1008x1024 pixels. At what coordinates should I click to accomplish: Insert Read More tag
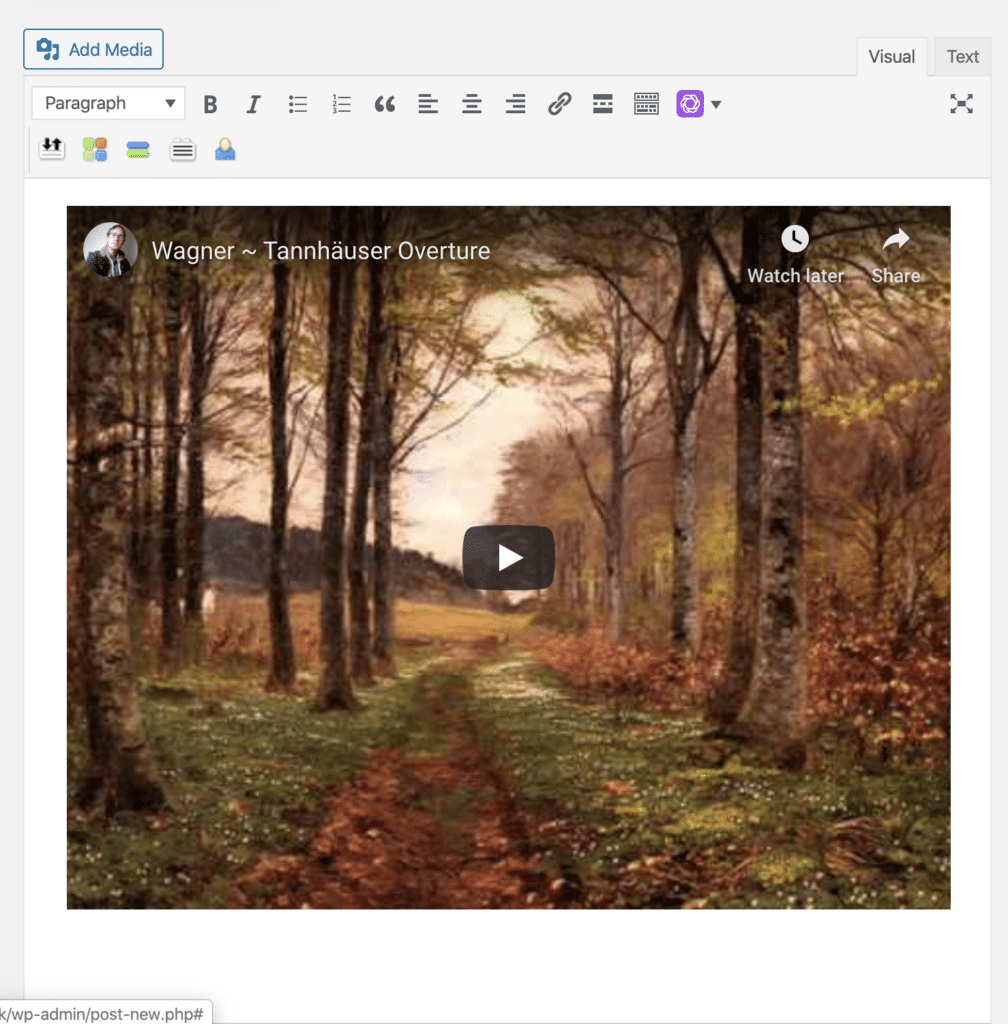pos(603,104)
